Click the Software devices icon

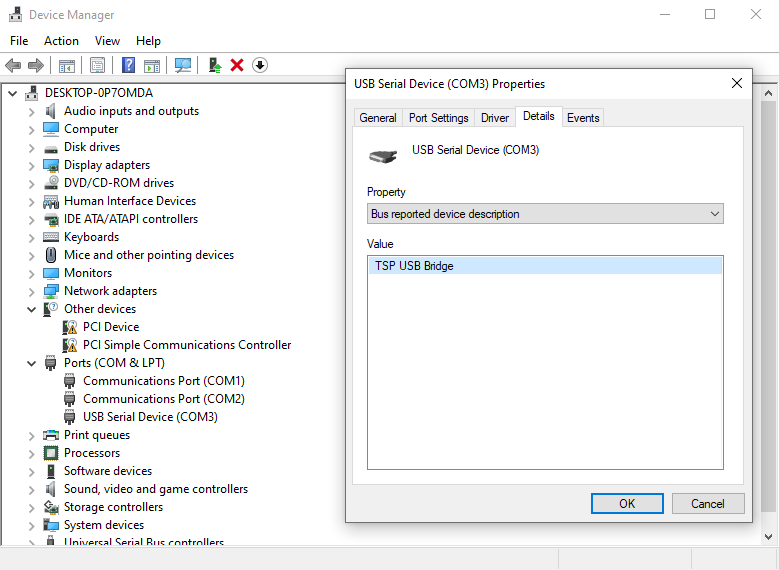[x=51, y=471]
